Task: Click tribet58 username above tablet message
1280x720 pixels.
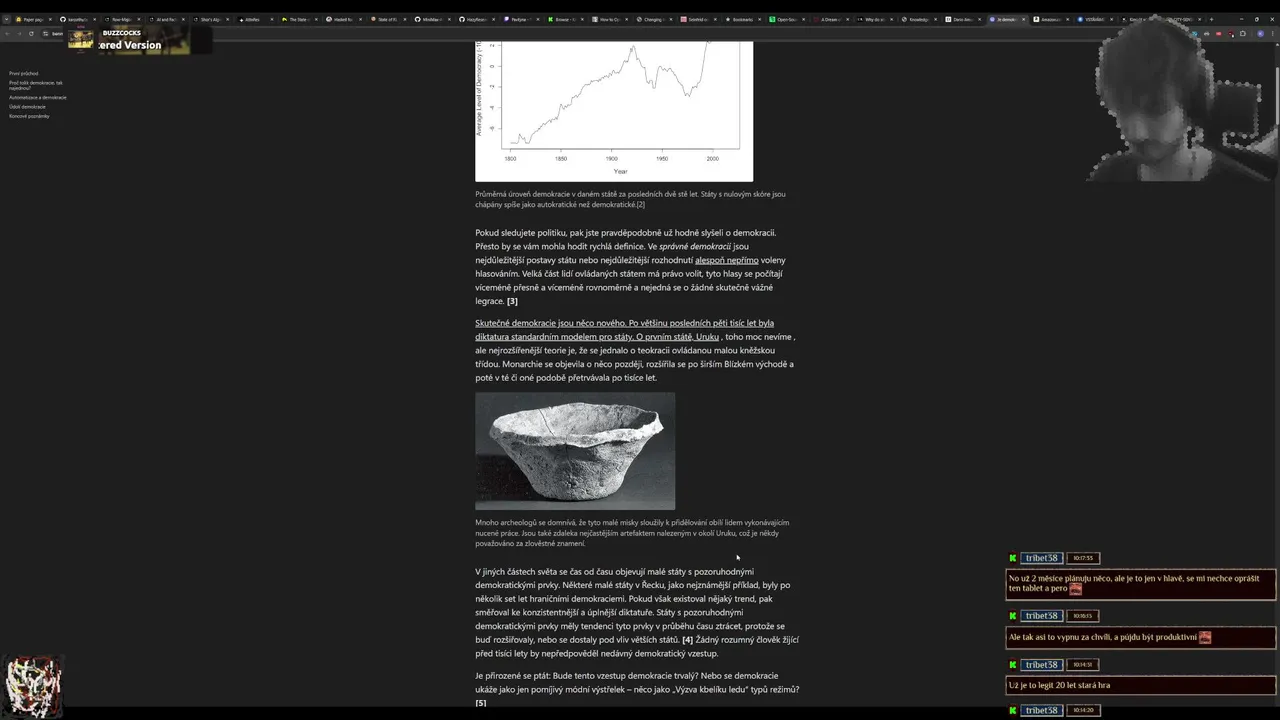Action: pos(1041,558)
